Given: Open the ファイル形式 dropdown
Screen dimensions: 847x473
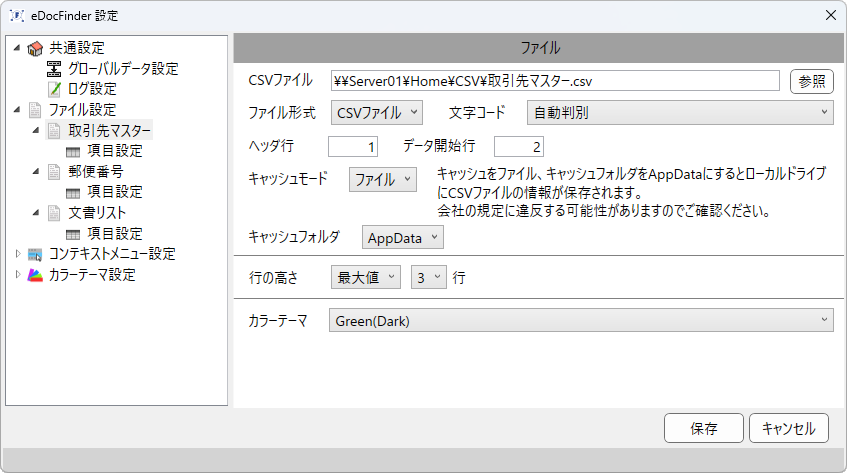Looking at the screenshot, I should [x=377, y=113].
